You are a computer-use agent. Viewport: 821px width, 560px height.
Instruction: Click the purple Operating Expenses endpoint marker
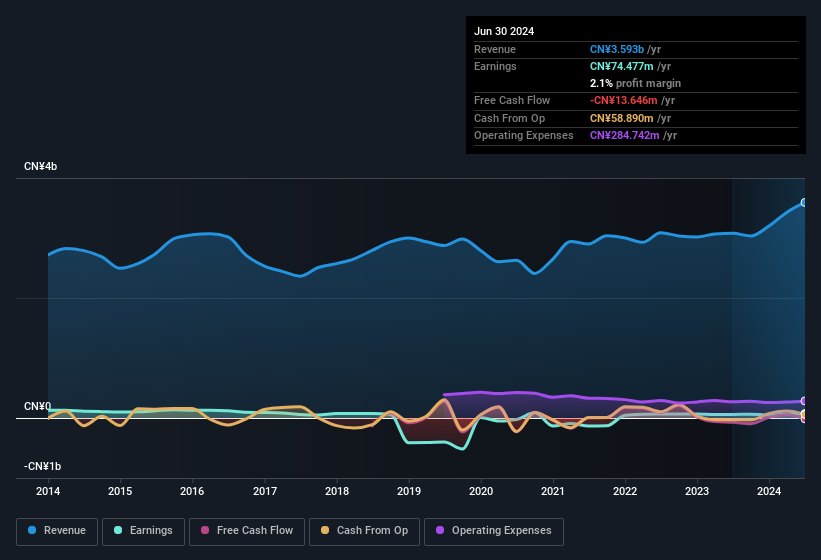tap(804, 401)
